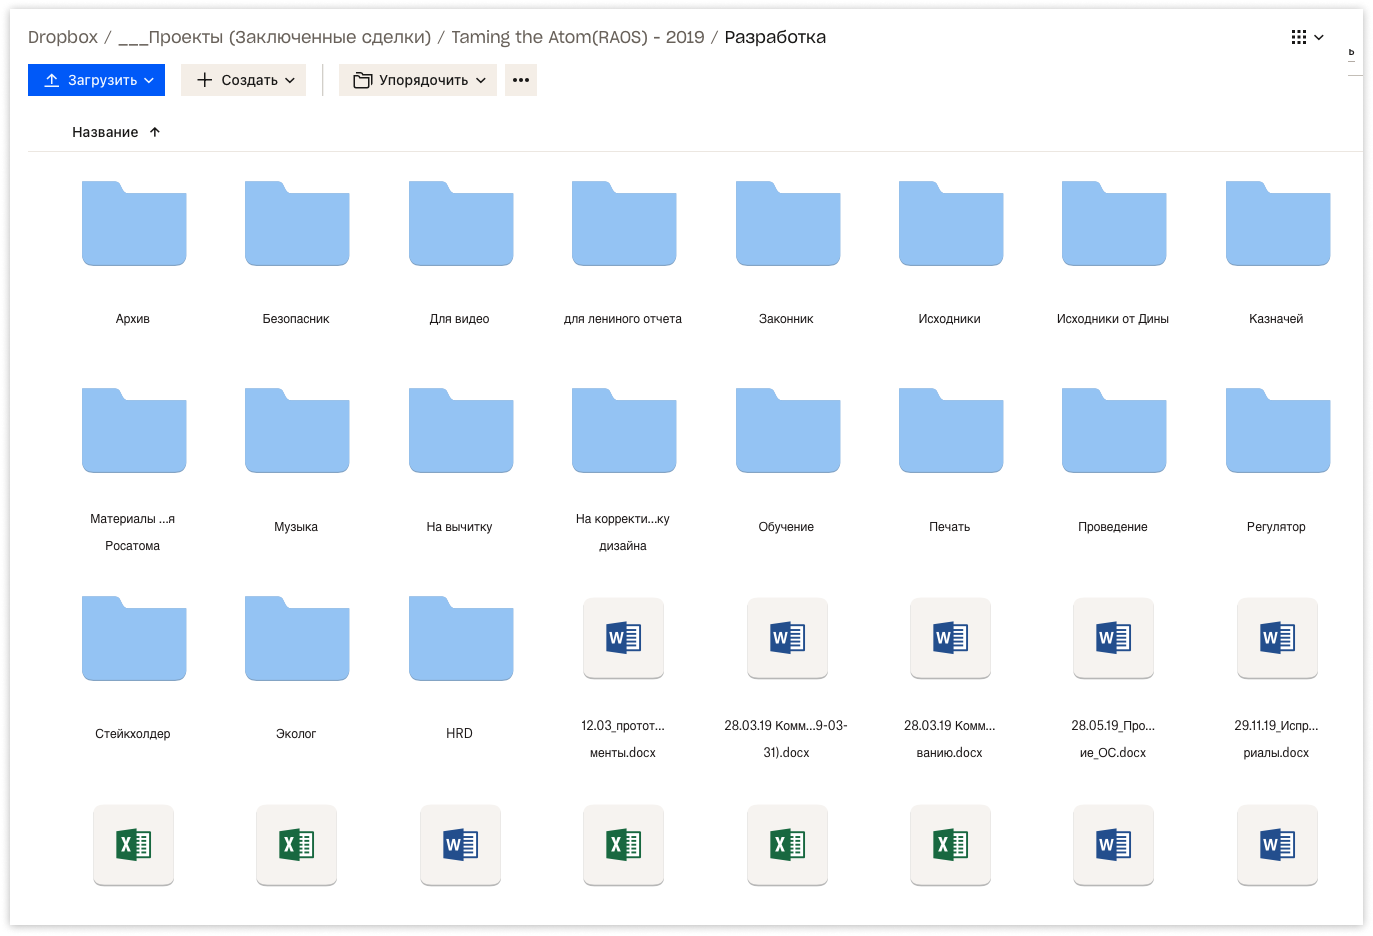The image size is (1373, 936).
Task: Open the Исходники folder icon
Action: [x=951, y=223]
